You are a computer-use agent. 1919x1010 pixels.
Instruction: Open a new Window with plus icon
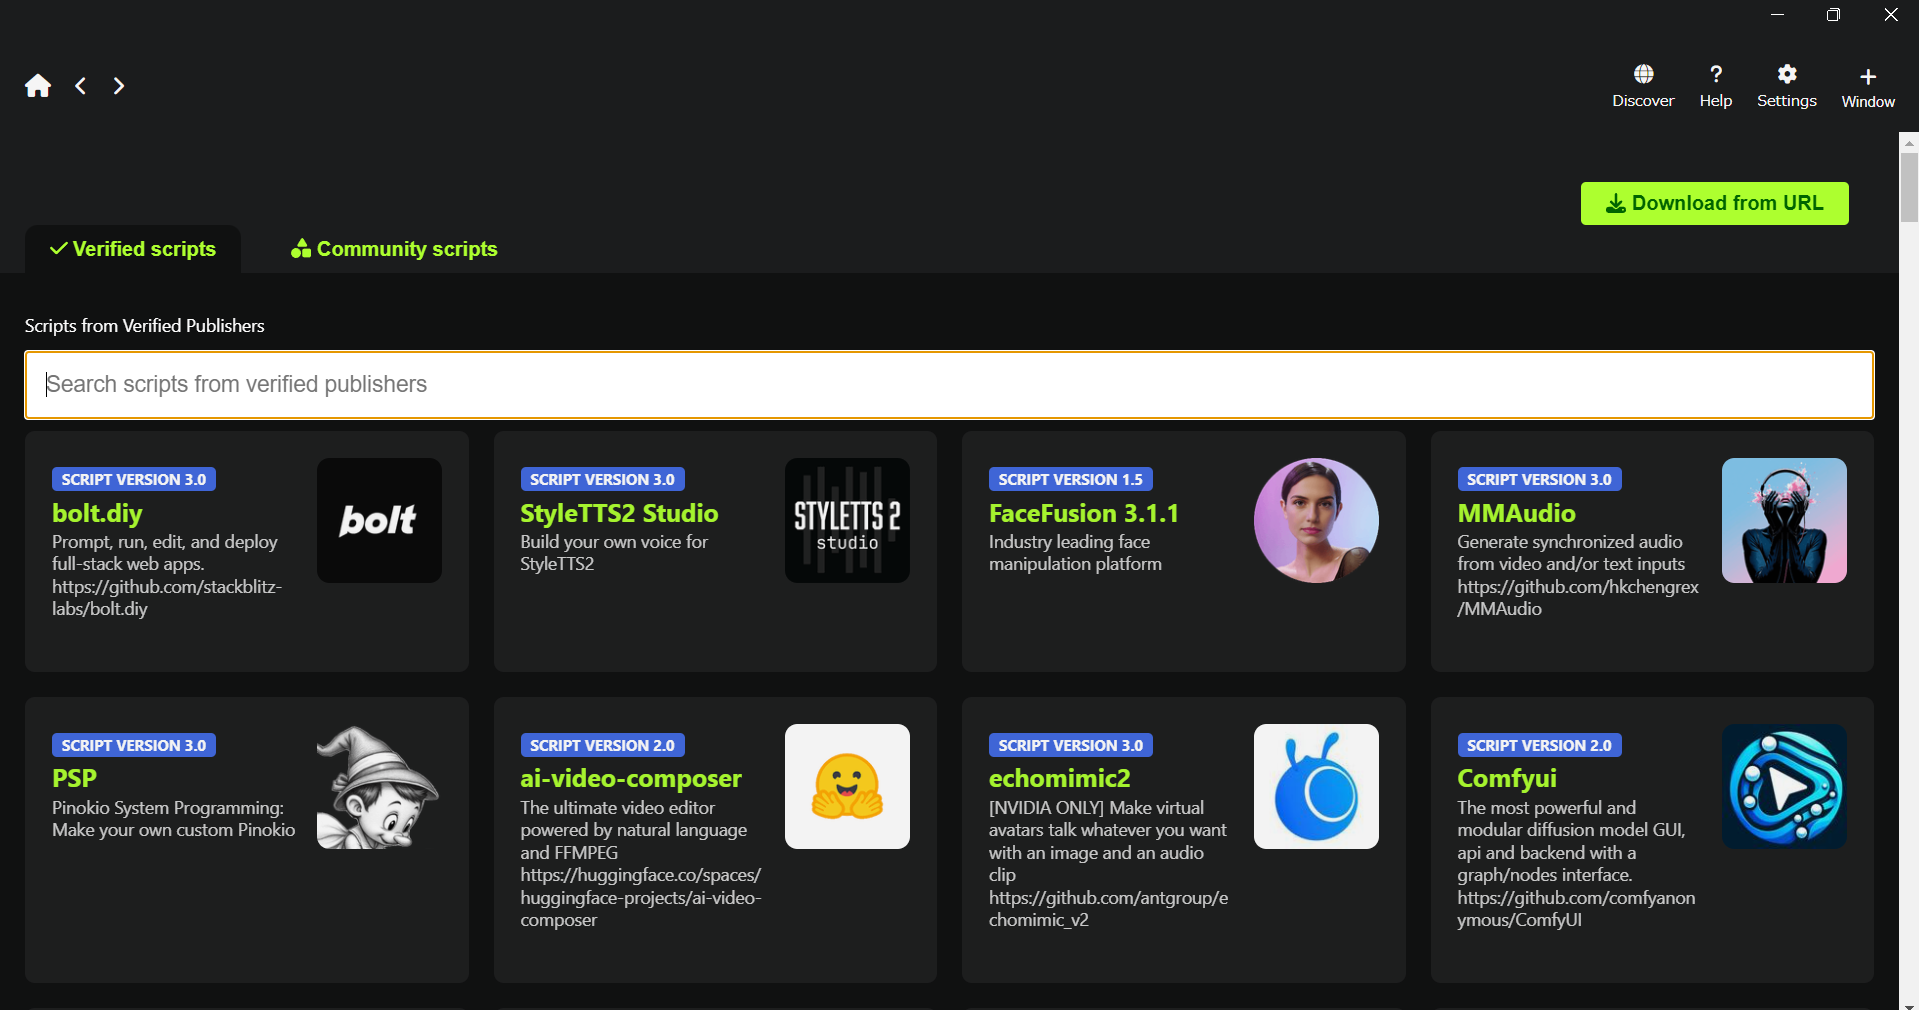pos(1868,77)
